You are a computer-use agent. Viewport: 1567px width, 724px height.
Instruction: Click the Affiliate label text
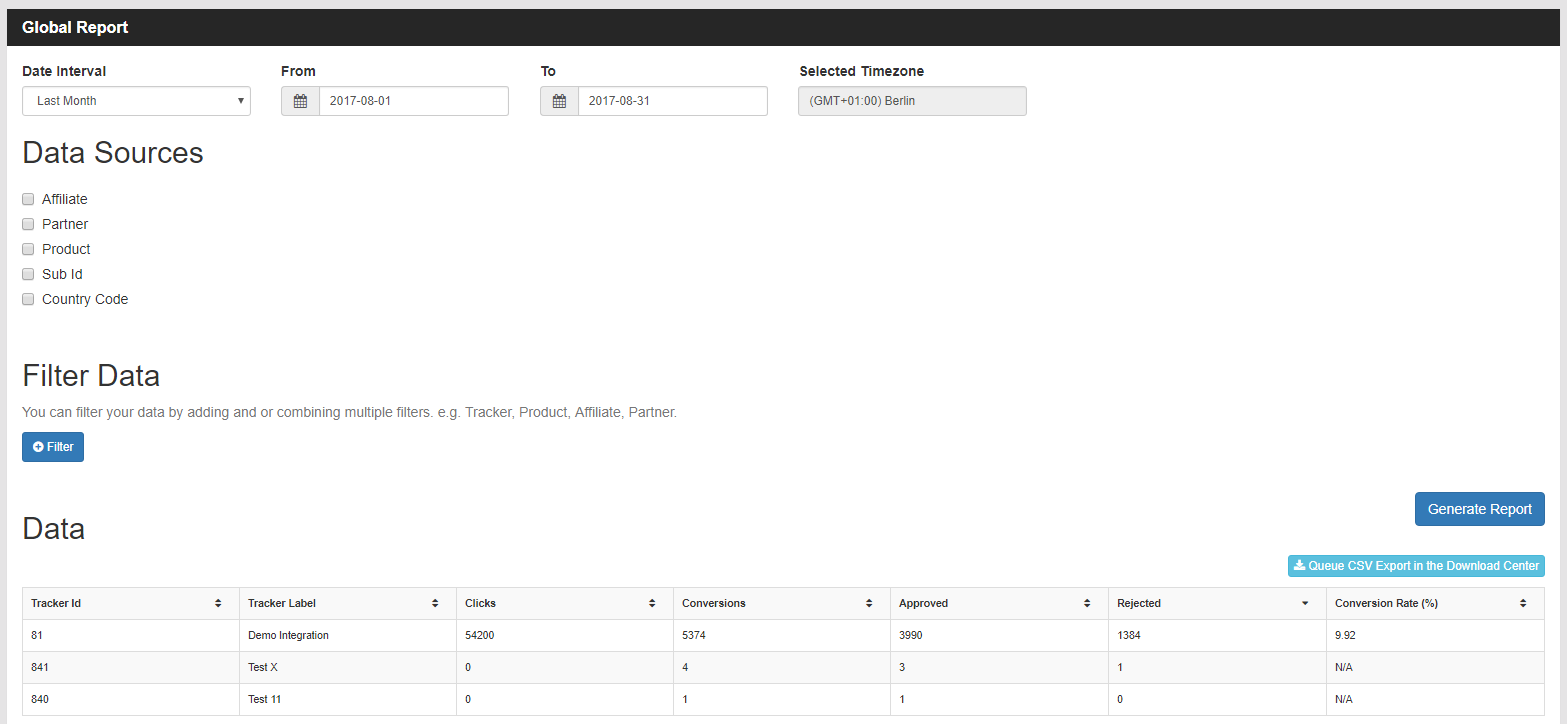[65, 199]
